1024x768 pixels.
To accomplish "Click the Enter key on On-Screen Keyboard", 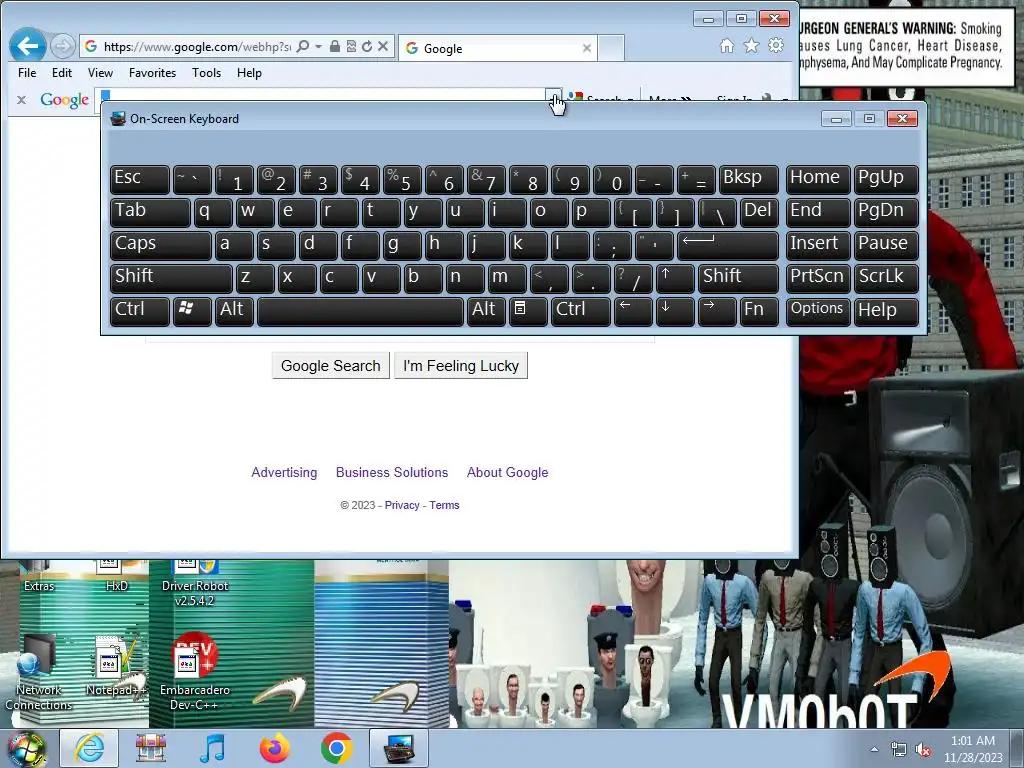I will click(x=728, y=244).
